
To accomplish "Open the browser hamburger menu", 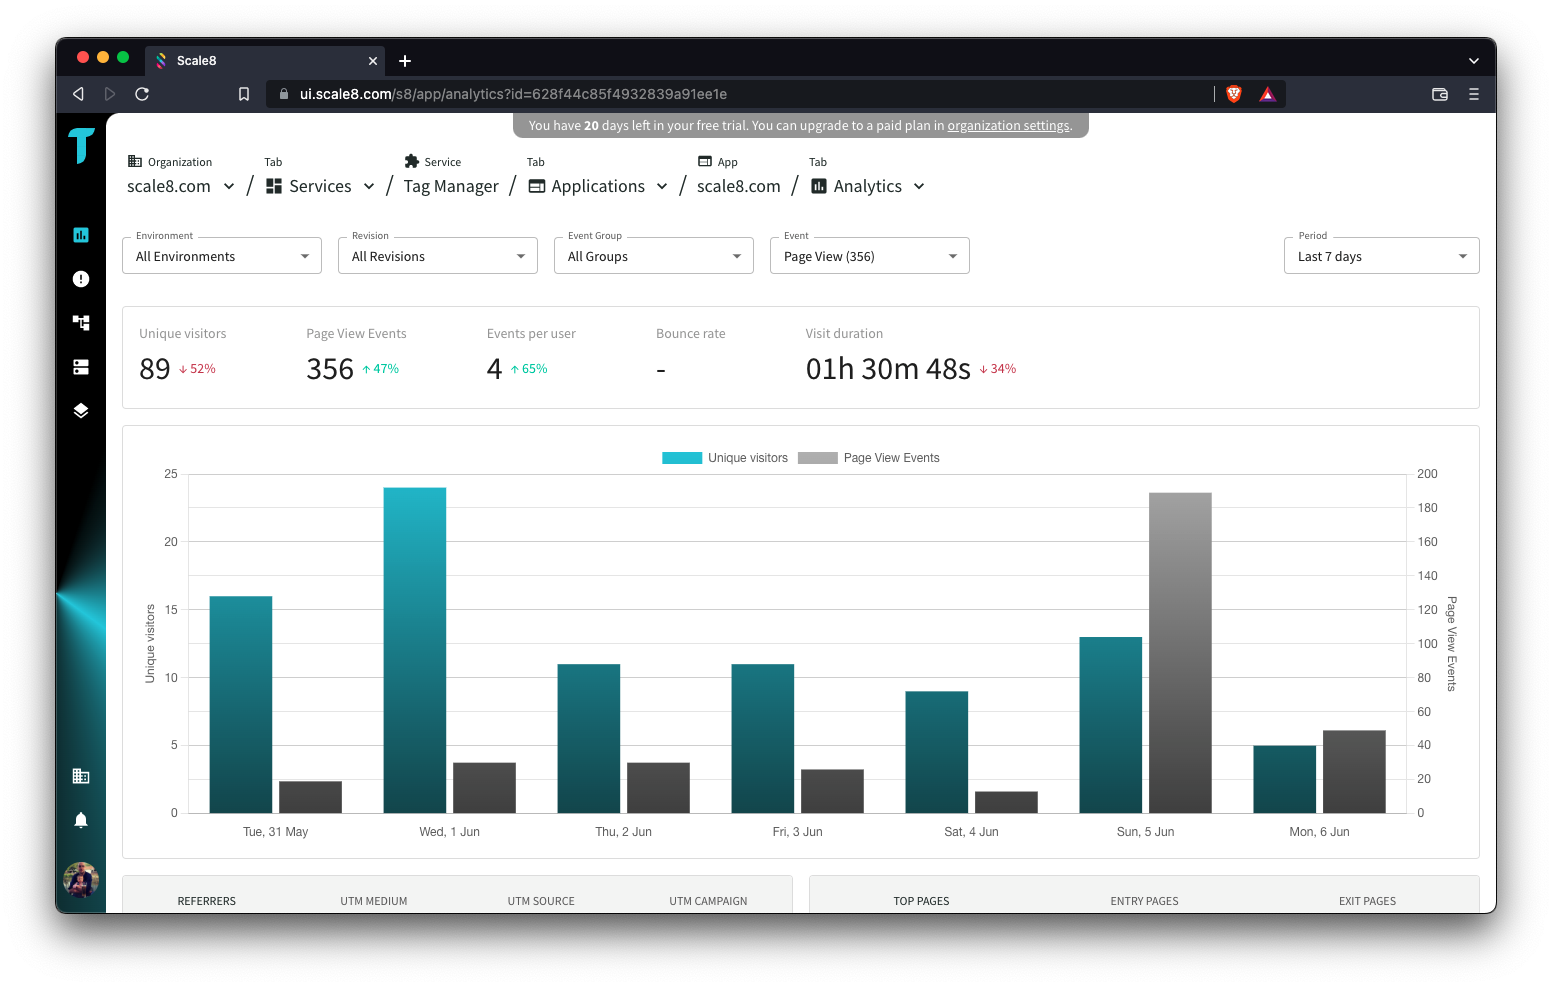I will 1473,94.
